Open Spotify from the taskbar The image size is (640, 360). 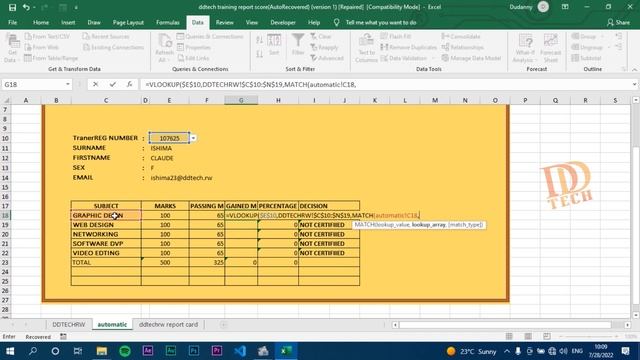point(125,351)
